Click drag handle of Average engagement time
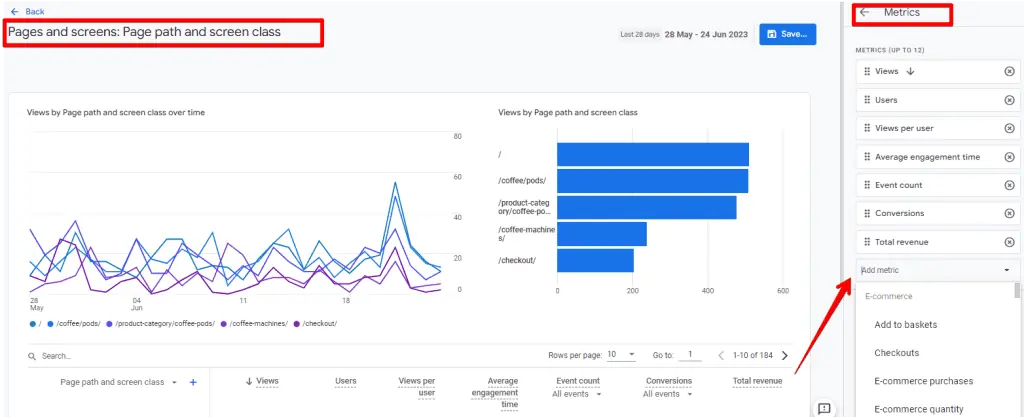The height and width of the screenshot is (417, 1024). [x=867, y=157]
